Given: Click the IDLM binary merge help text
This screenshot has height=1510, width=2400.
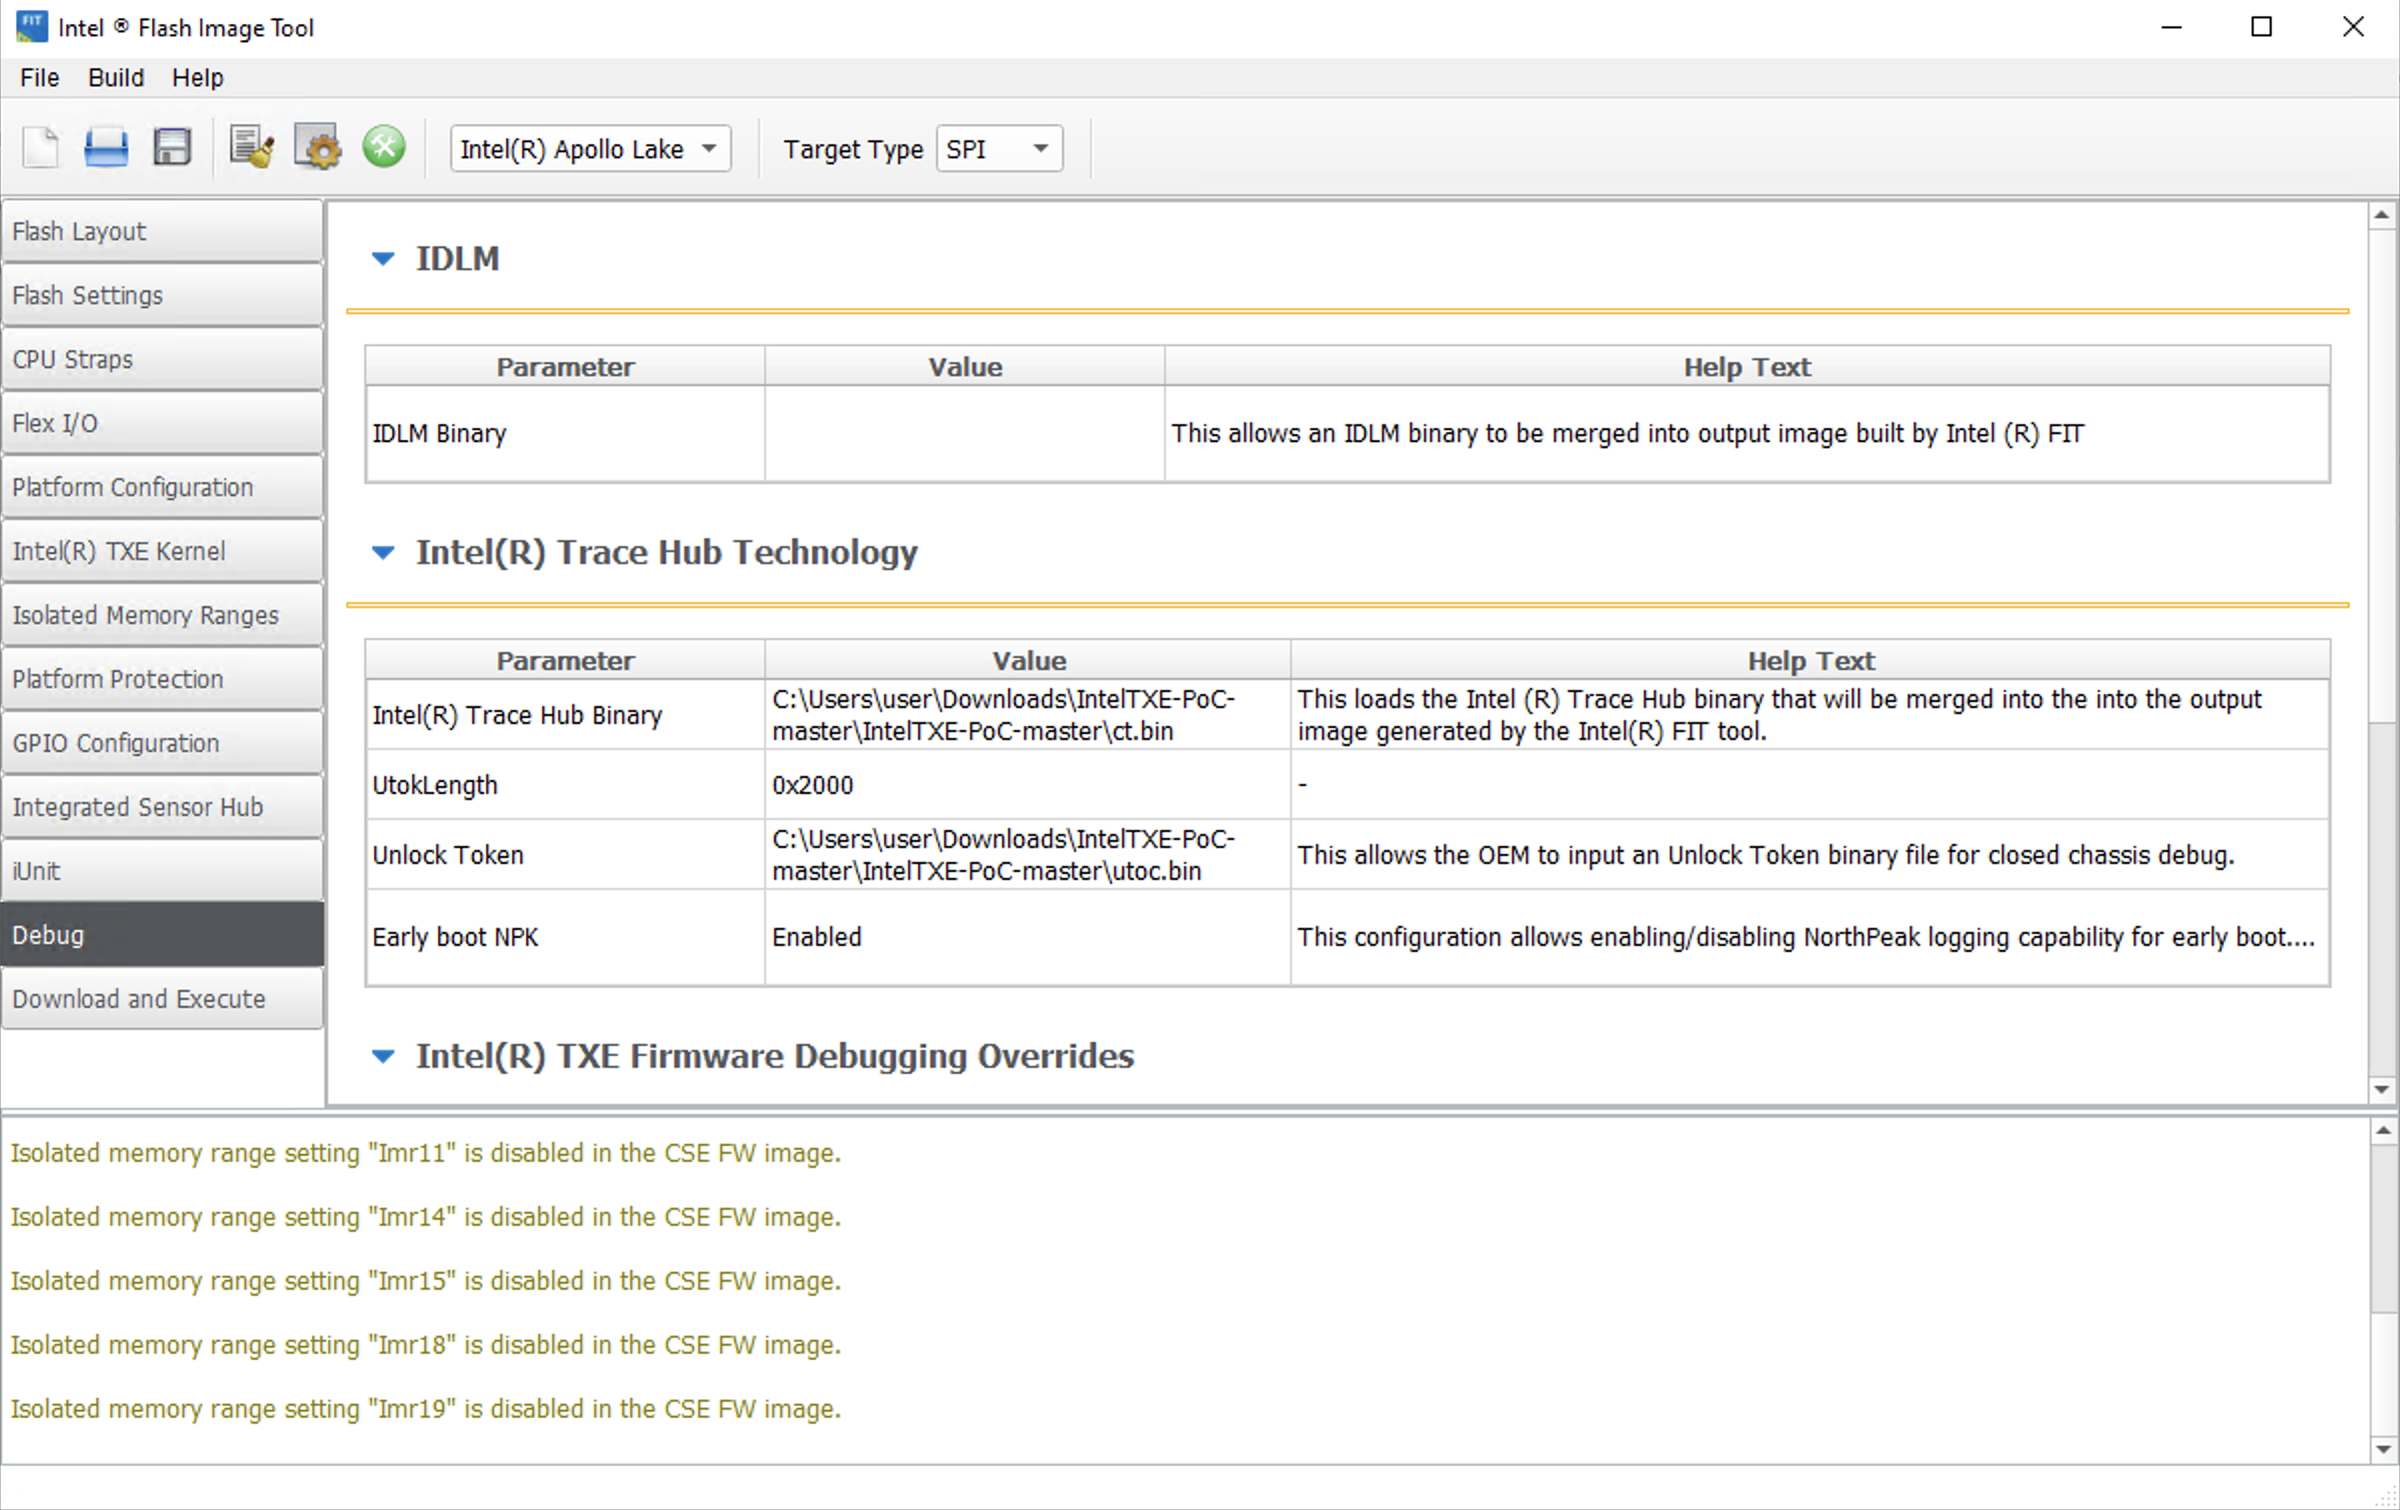Looking at the screenshot, I should coord(1628,434).
